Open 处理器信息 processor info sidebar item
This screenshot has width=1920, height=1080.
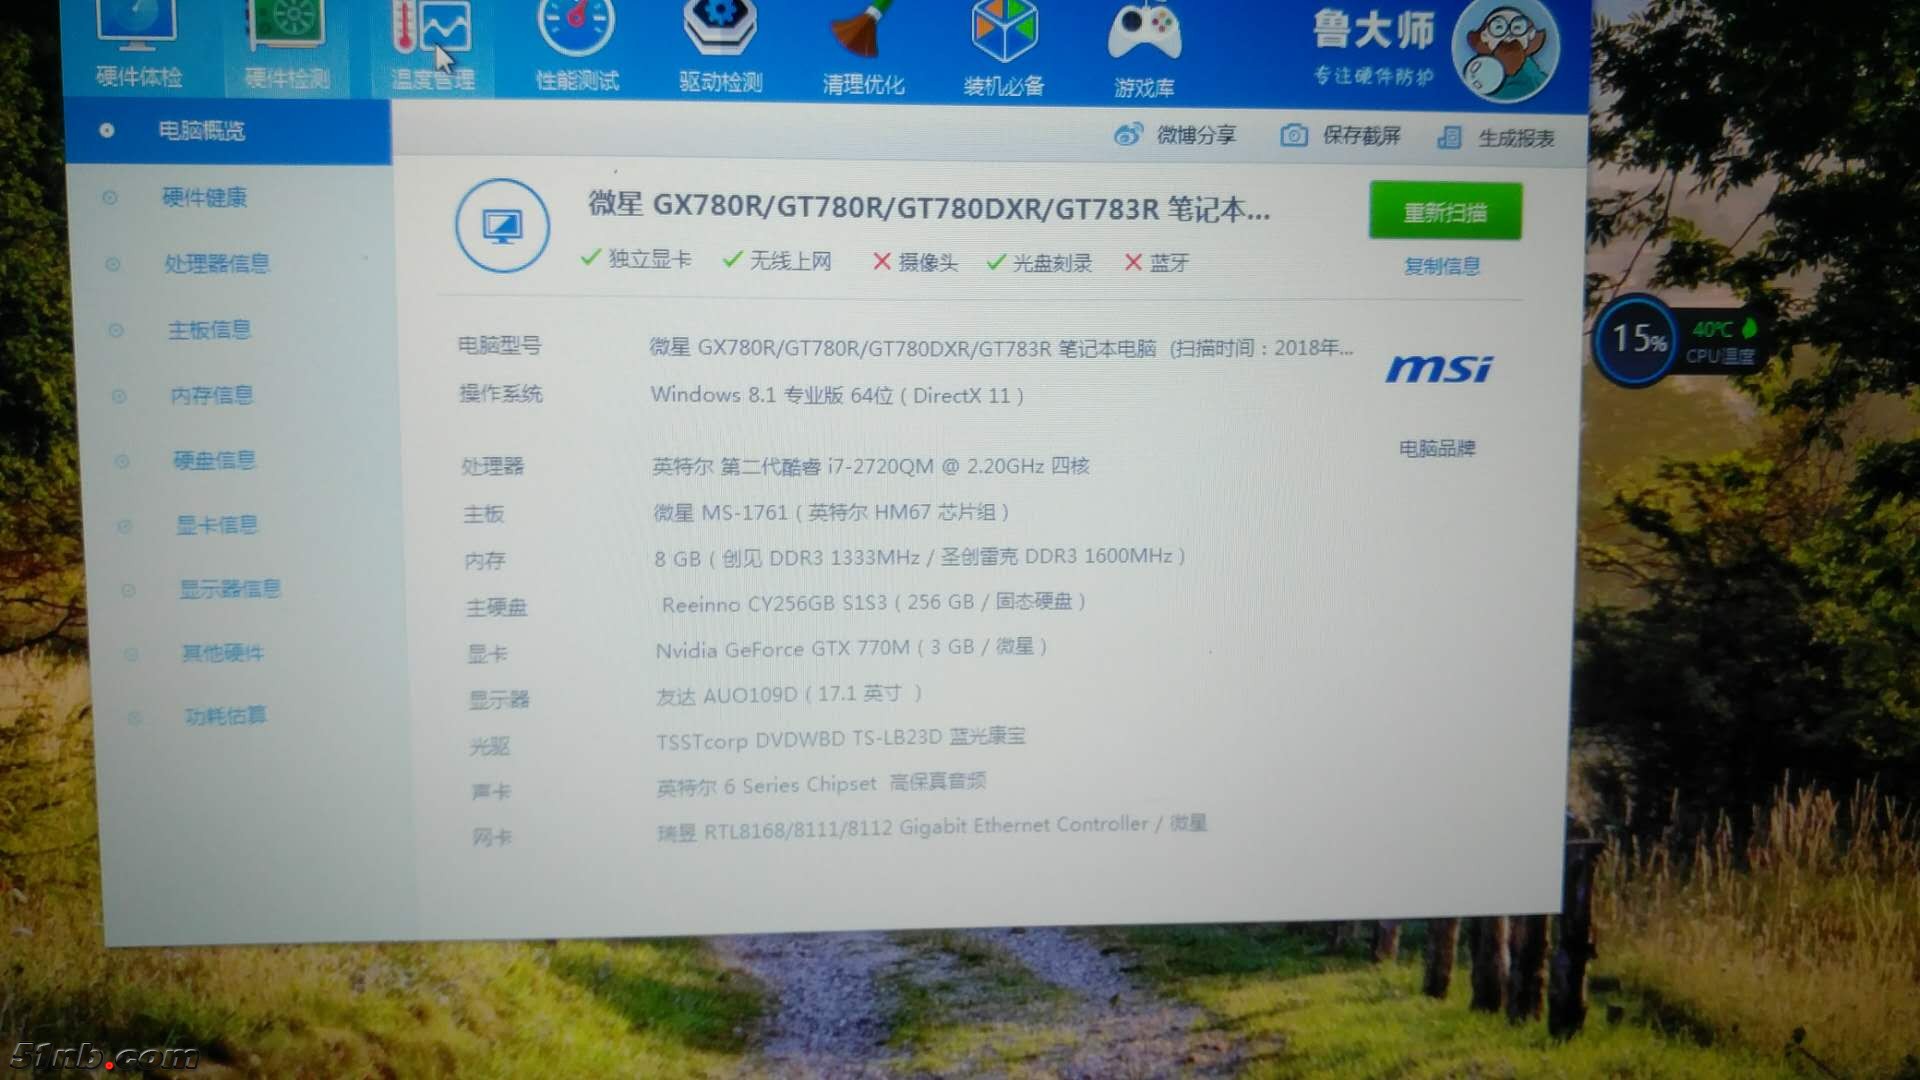pos(217,264)
